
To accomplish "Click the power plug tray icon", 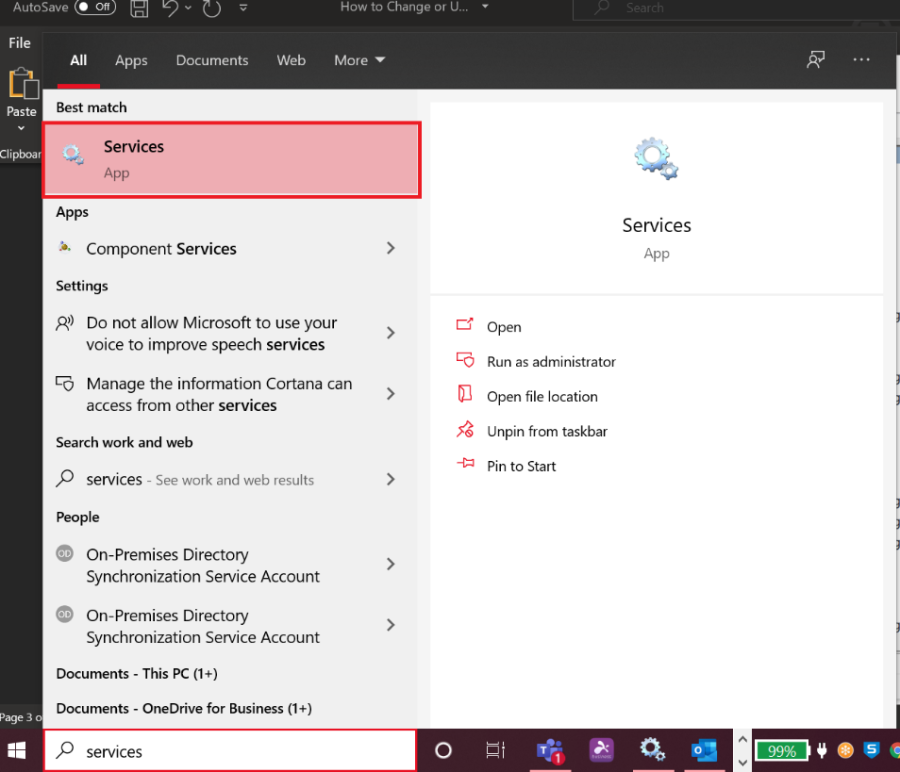I will [x=823, y=750].
